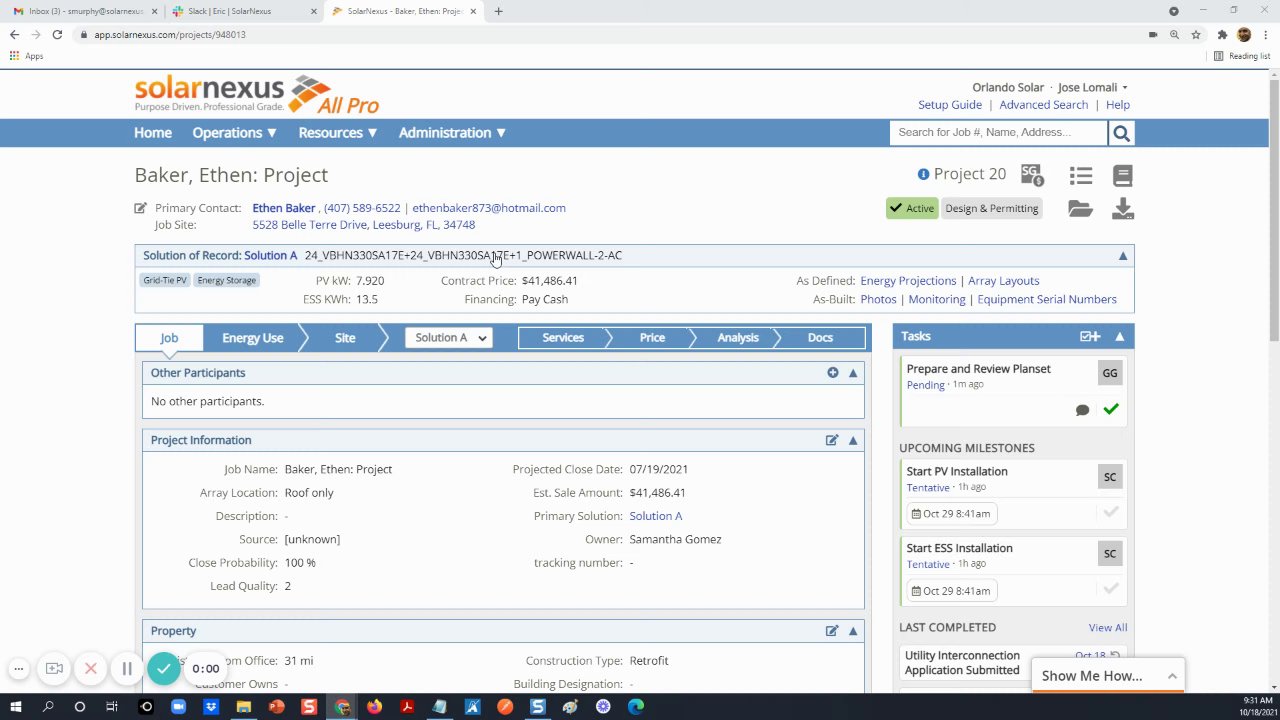Edit primary contact using the pencil icon
1280x720 pixels.
pyautogui.click(x=141, y=208)
